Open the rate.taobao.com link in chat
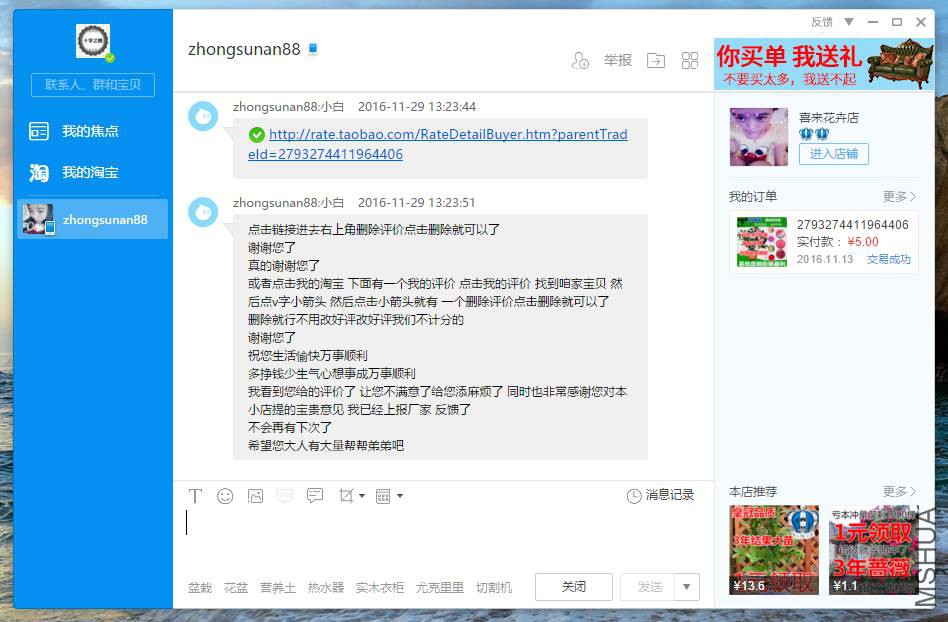The image size is (948, 622). (x=438, y=144)
